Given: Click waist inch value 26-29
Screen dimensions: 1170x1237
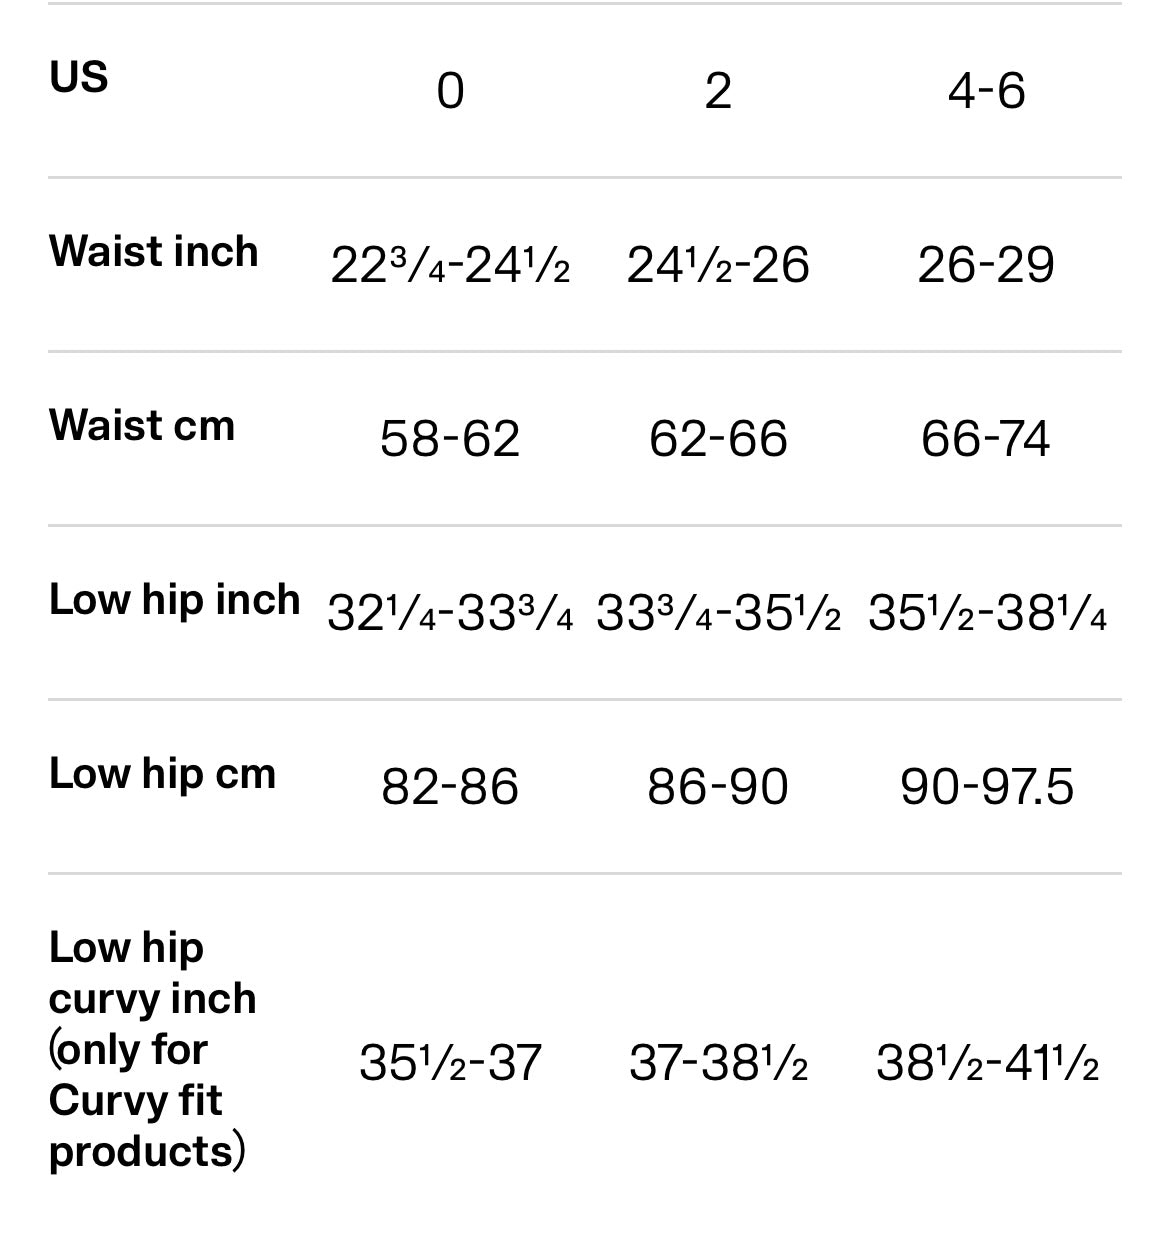Looking at the screenshot, I should 986,265.
